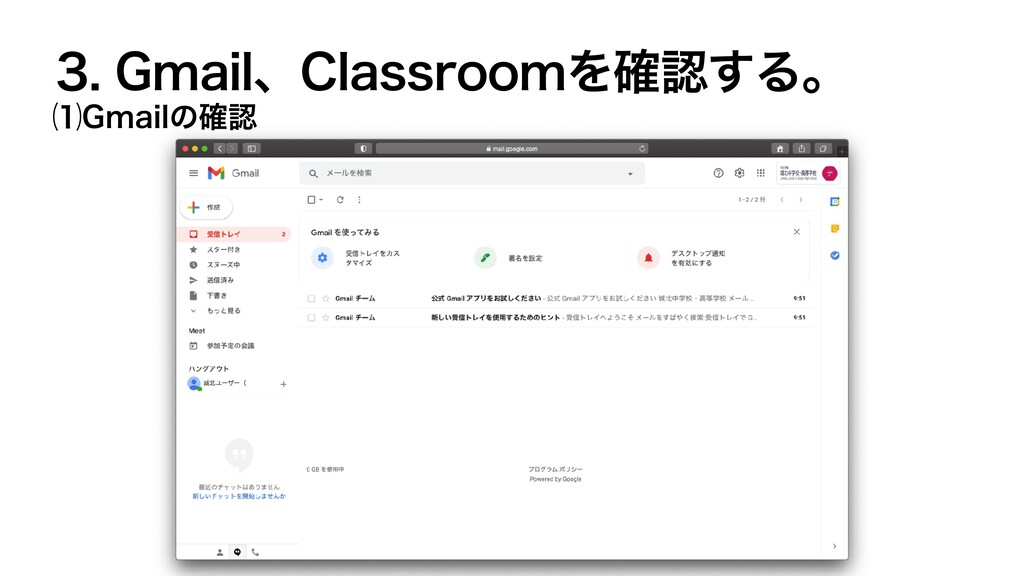Open Hangouts conversations bubble icon

pos(238,552)
